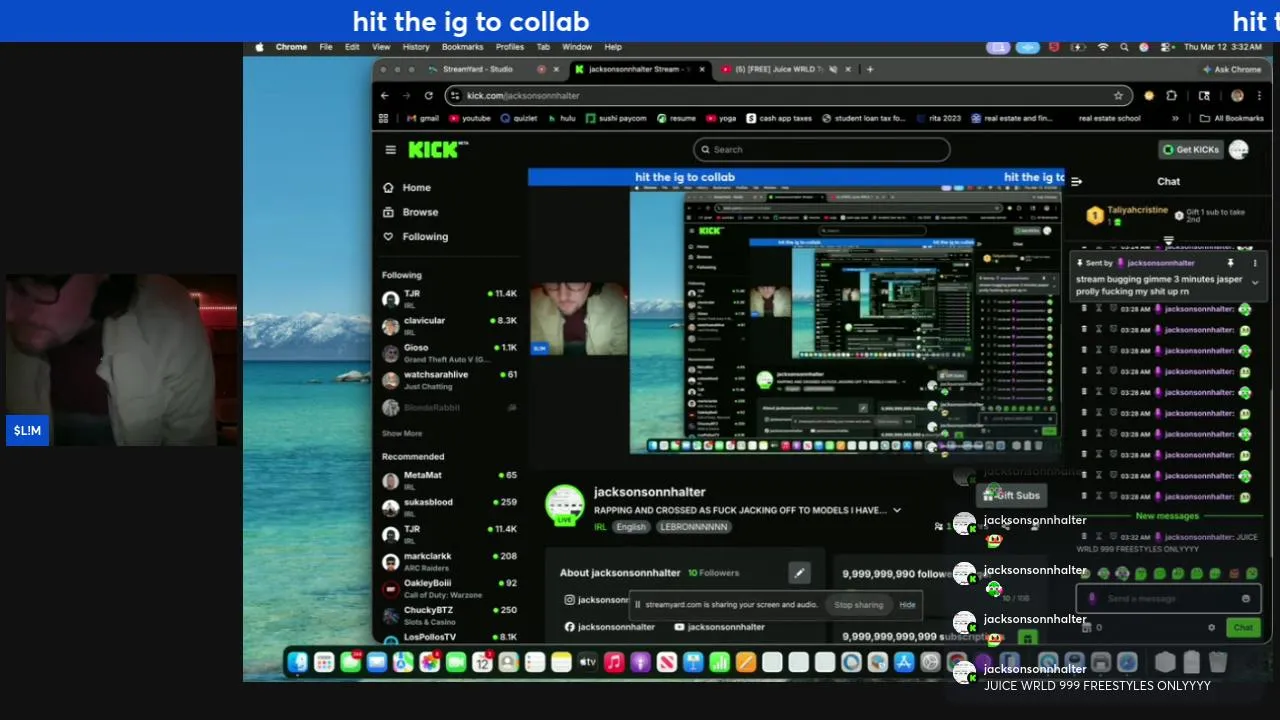Unpin the pinned message with pin icon

click(1230, 263)
